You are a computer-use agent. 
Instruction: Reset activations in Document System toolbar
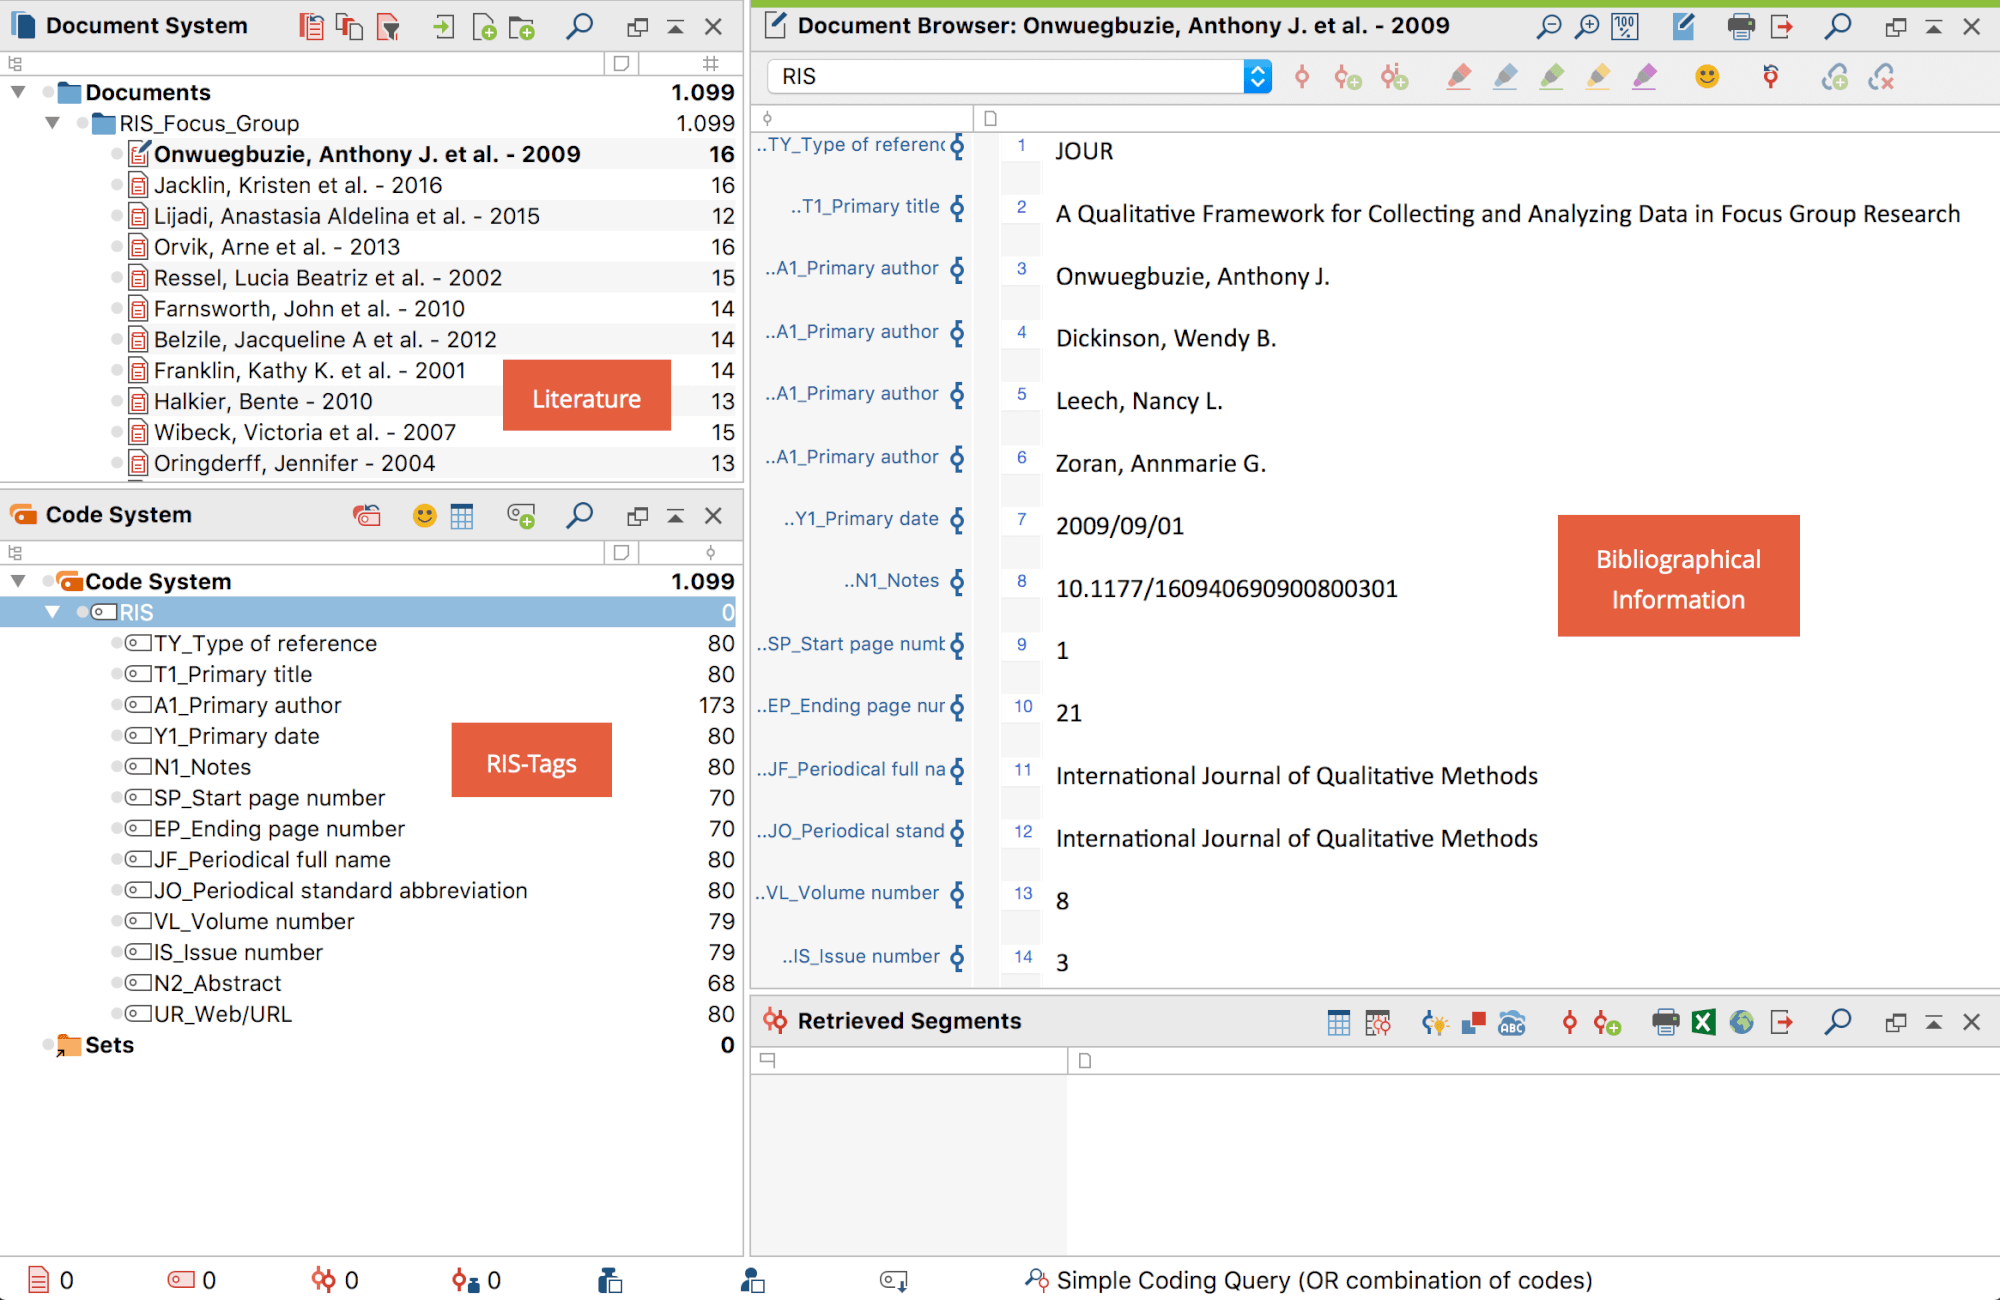[x=311, y=27]
